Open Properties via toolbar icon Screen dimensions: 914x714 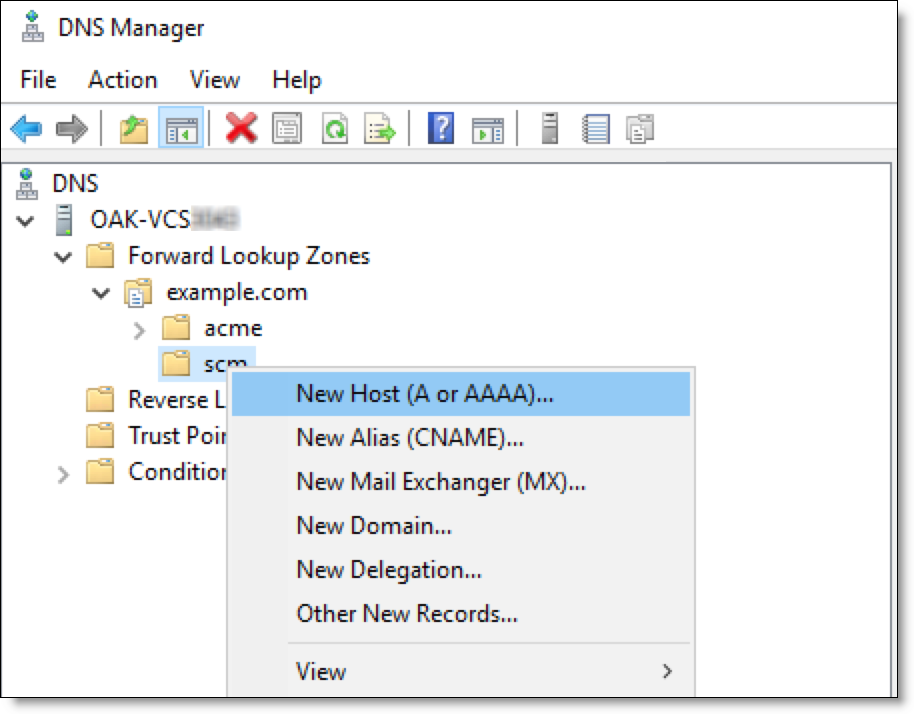[287, 128]
